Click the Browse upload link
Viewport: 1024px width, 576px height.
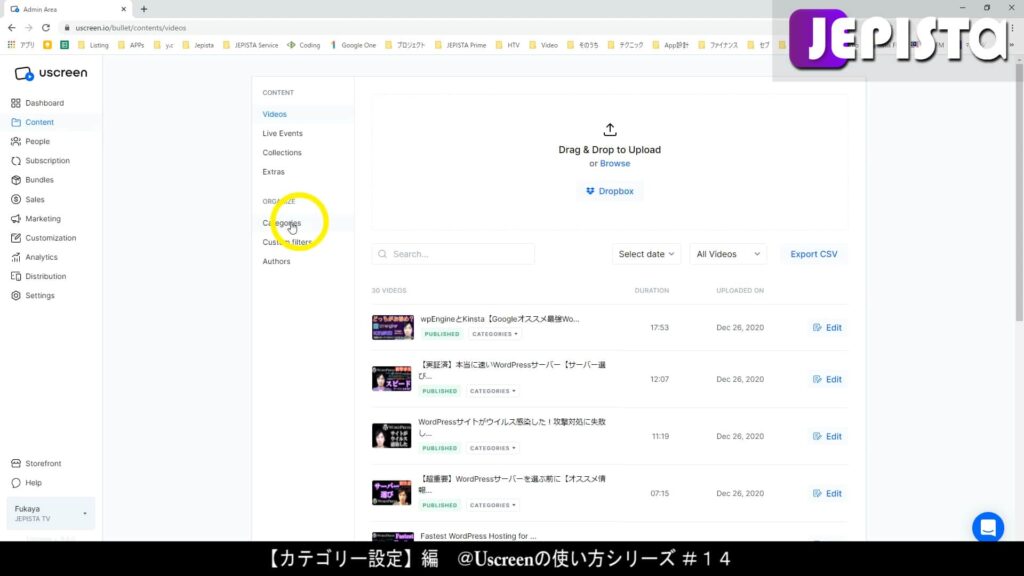(615, 164)
